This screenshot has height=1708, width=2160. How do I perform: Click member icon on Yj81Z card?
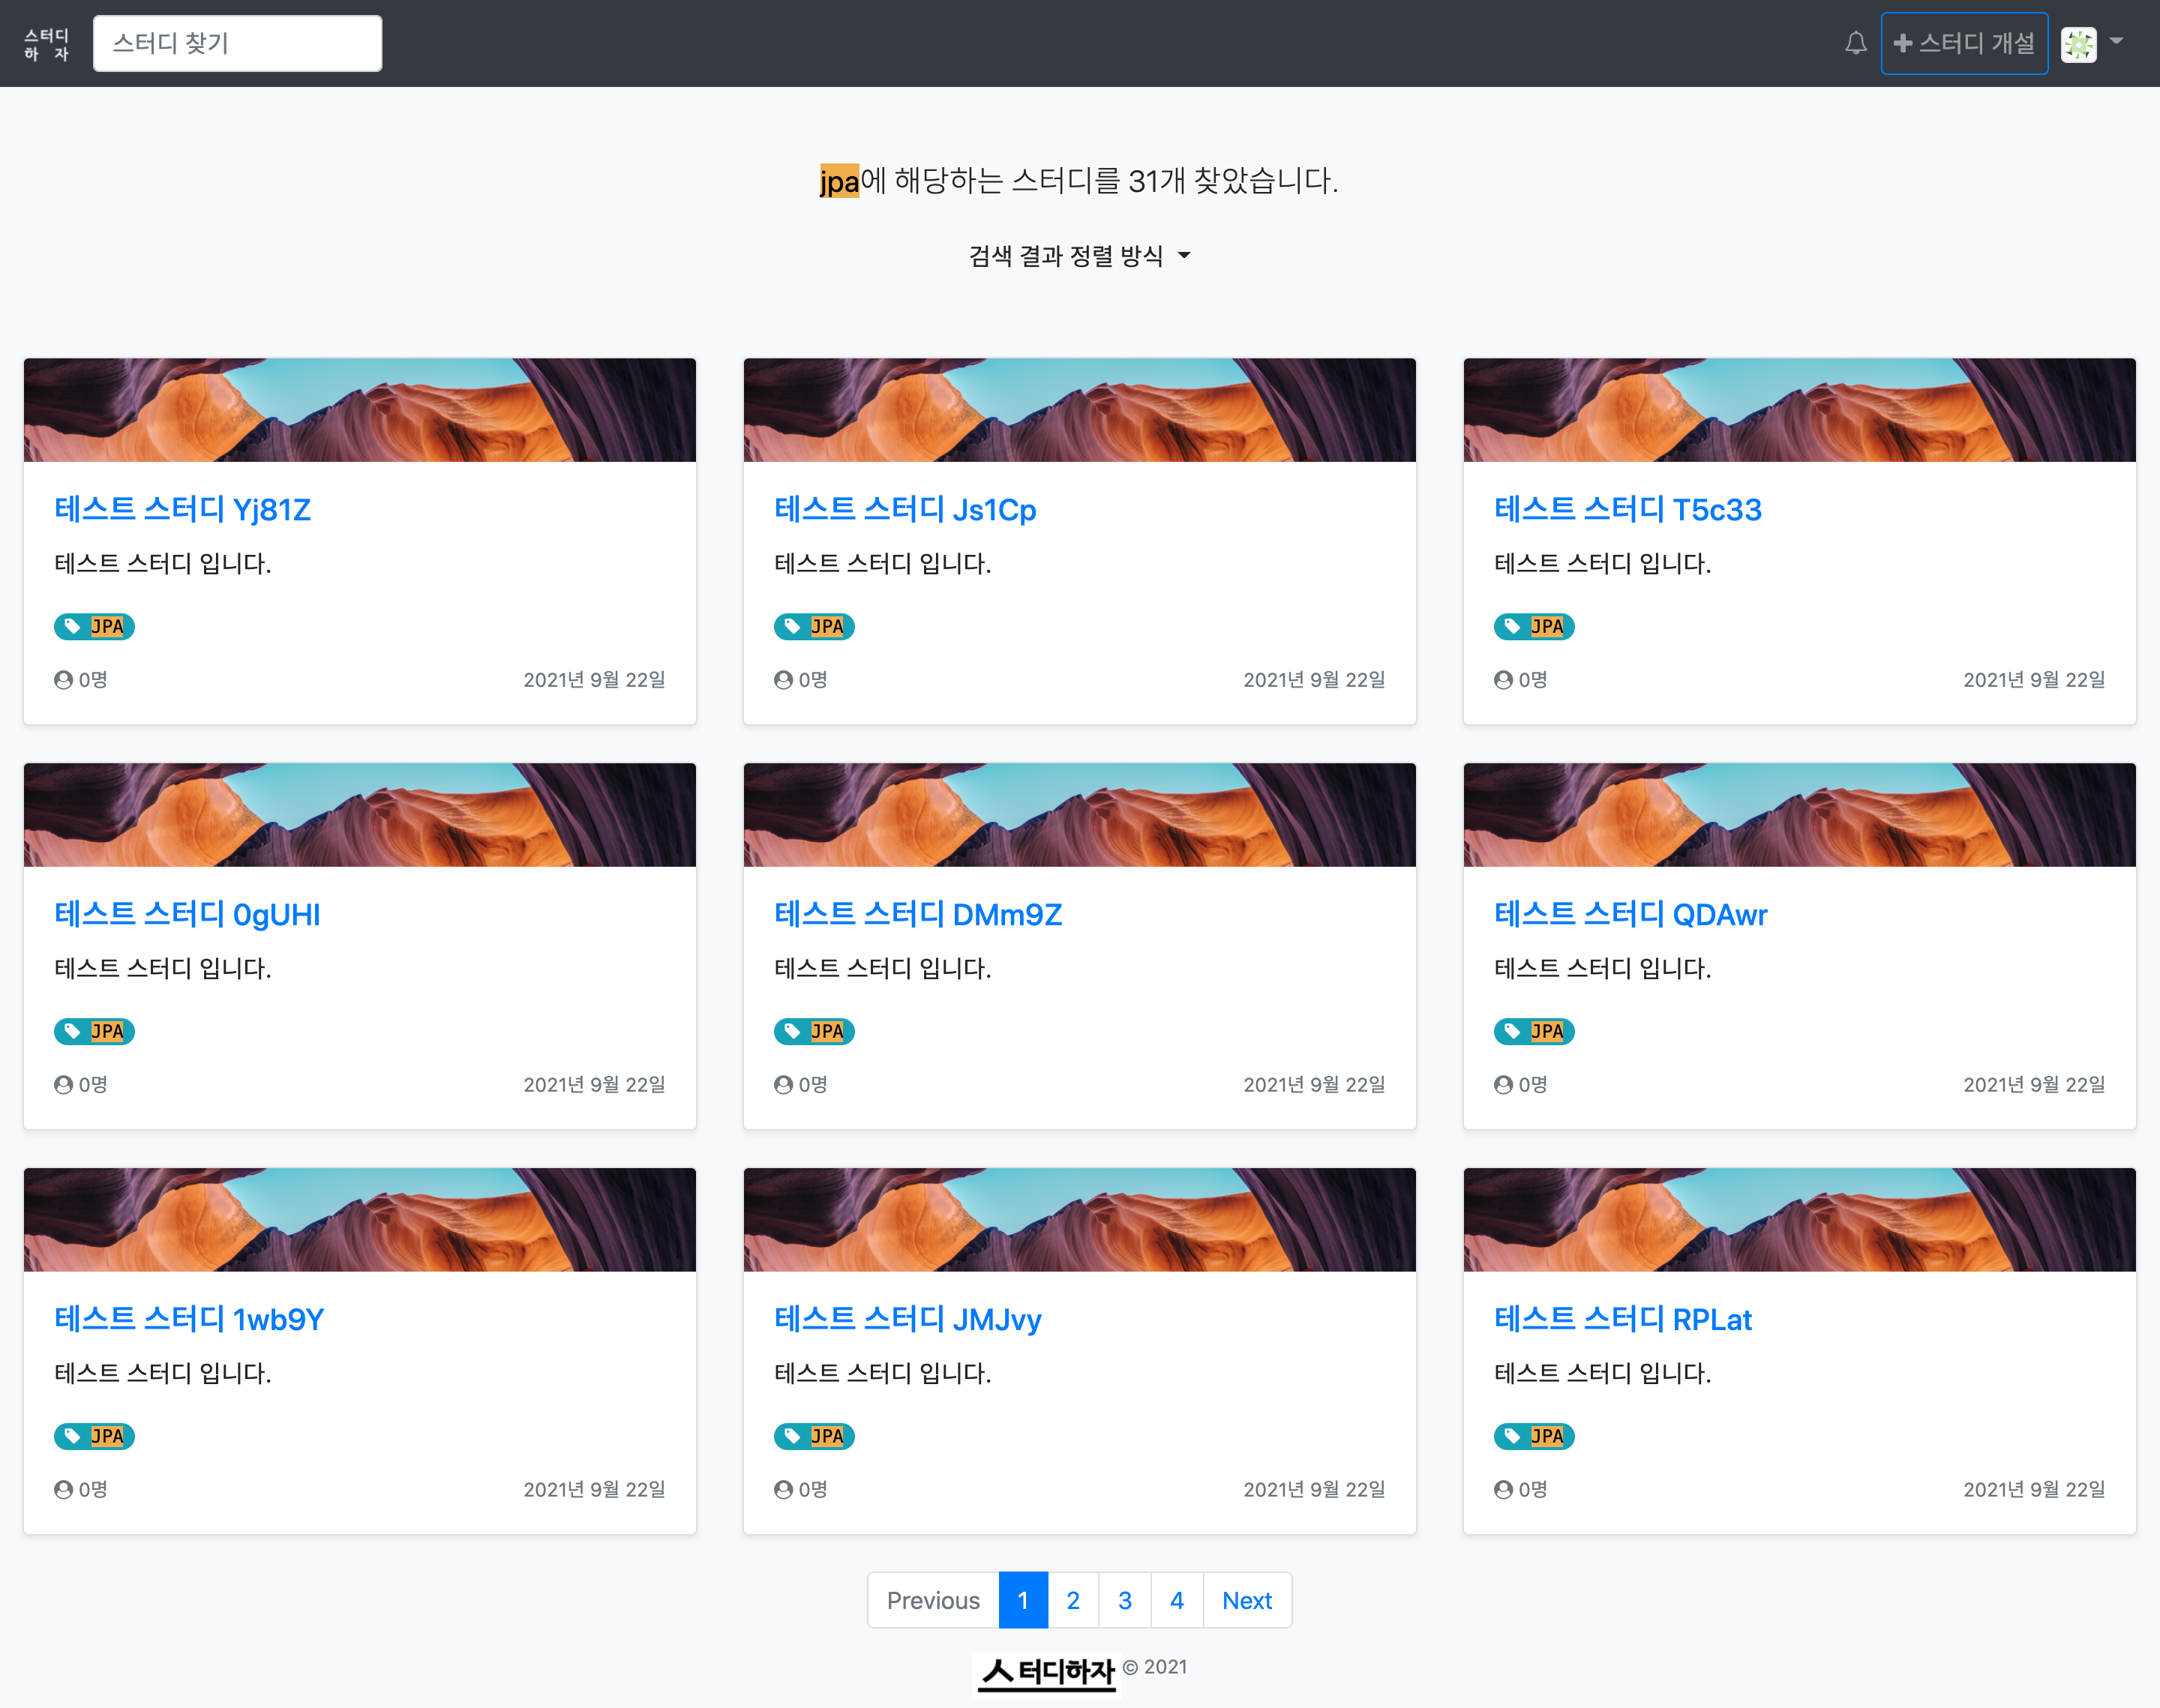(x=64, y=680)
